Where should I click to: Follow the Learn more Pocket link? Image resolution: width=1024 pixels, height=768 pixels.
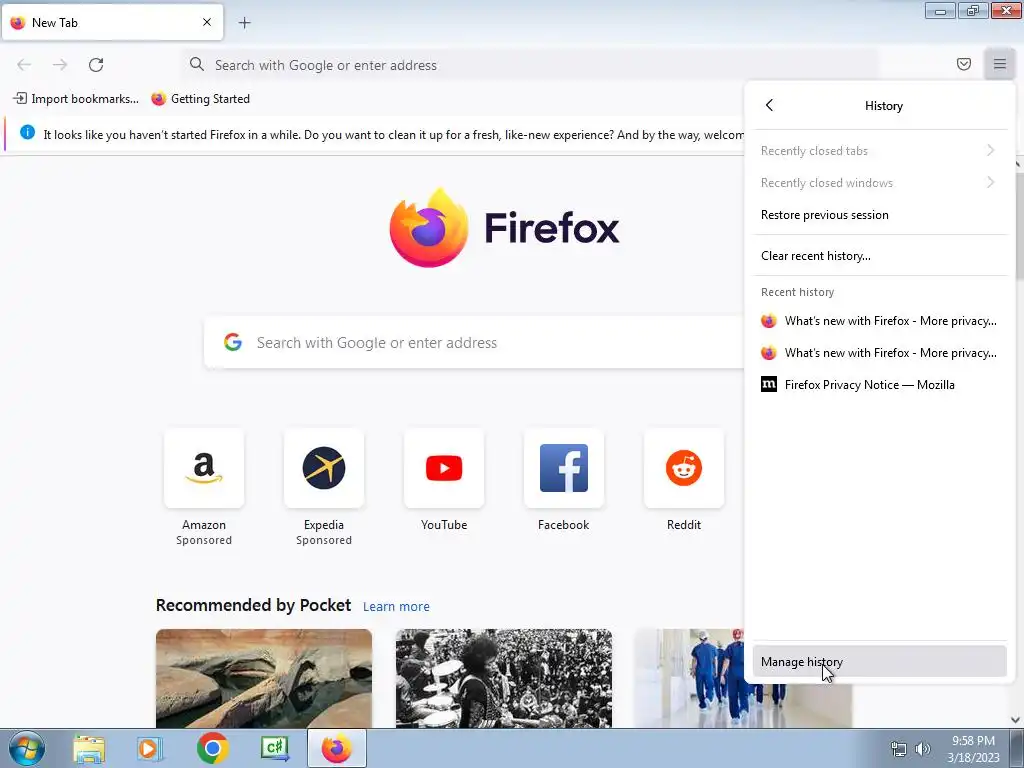pos(396,607)
